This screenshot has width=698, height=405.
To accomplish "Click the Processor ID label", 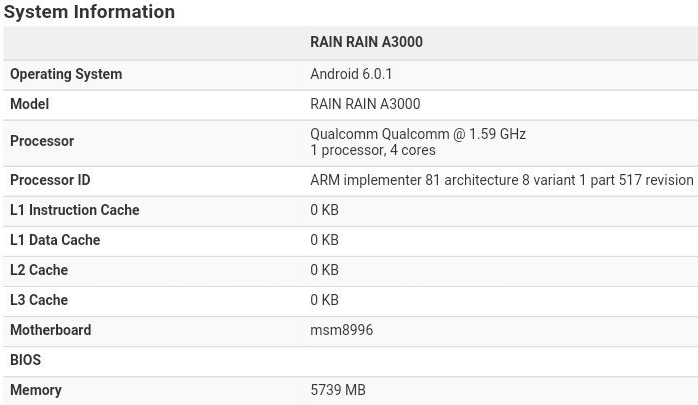I will click(x=50, y=180).
